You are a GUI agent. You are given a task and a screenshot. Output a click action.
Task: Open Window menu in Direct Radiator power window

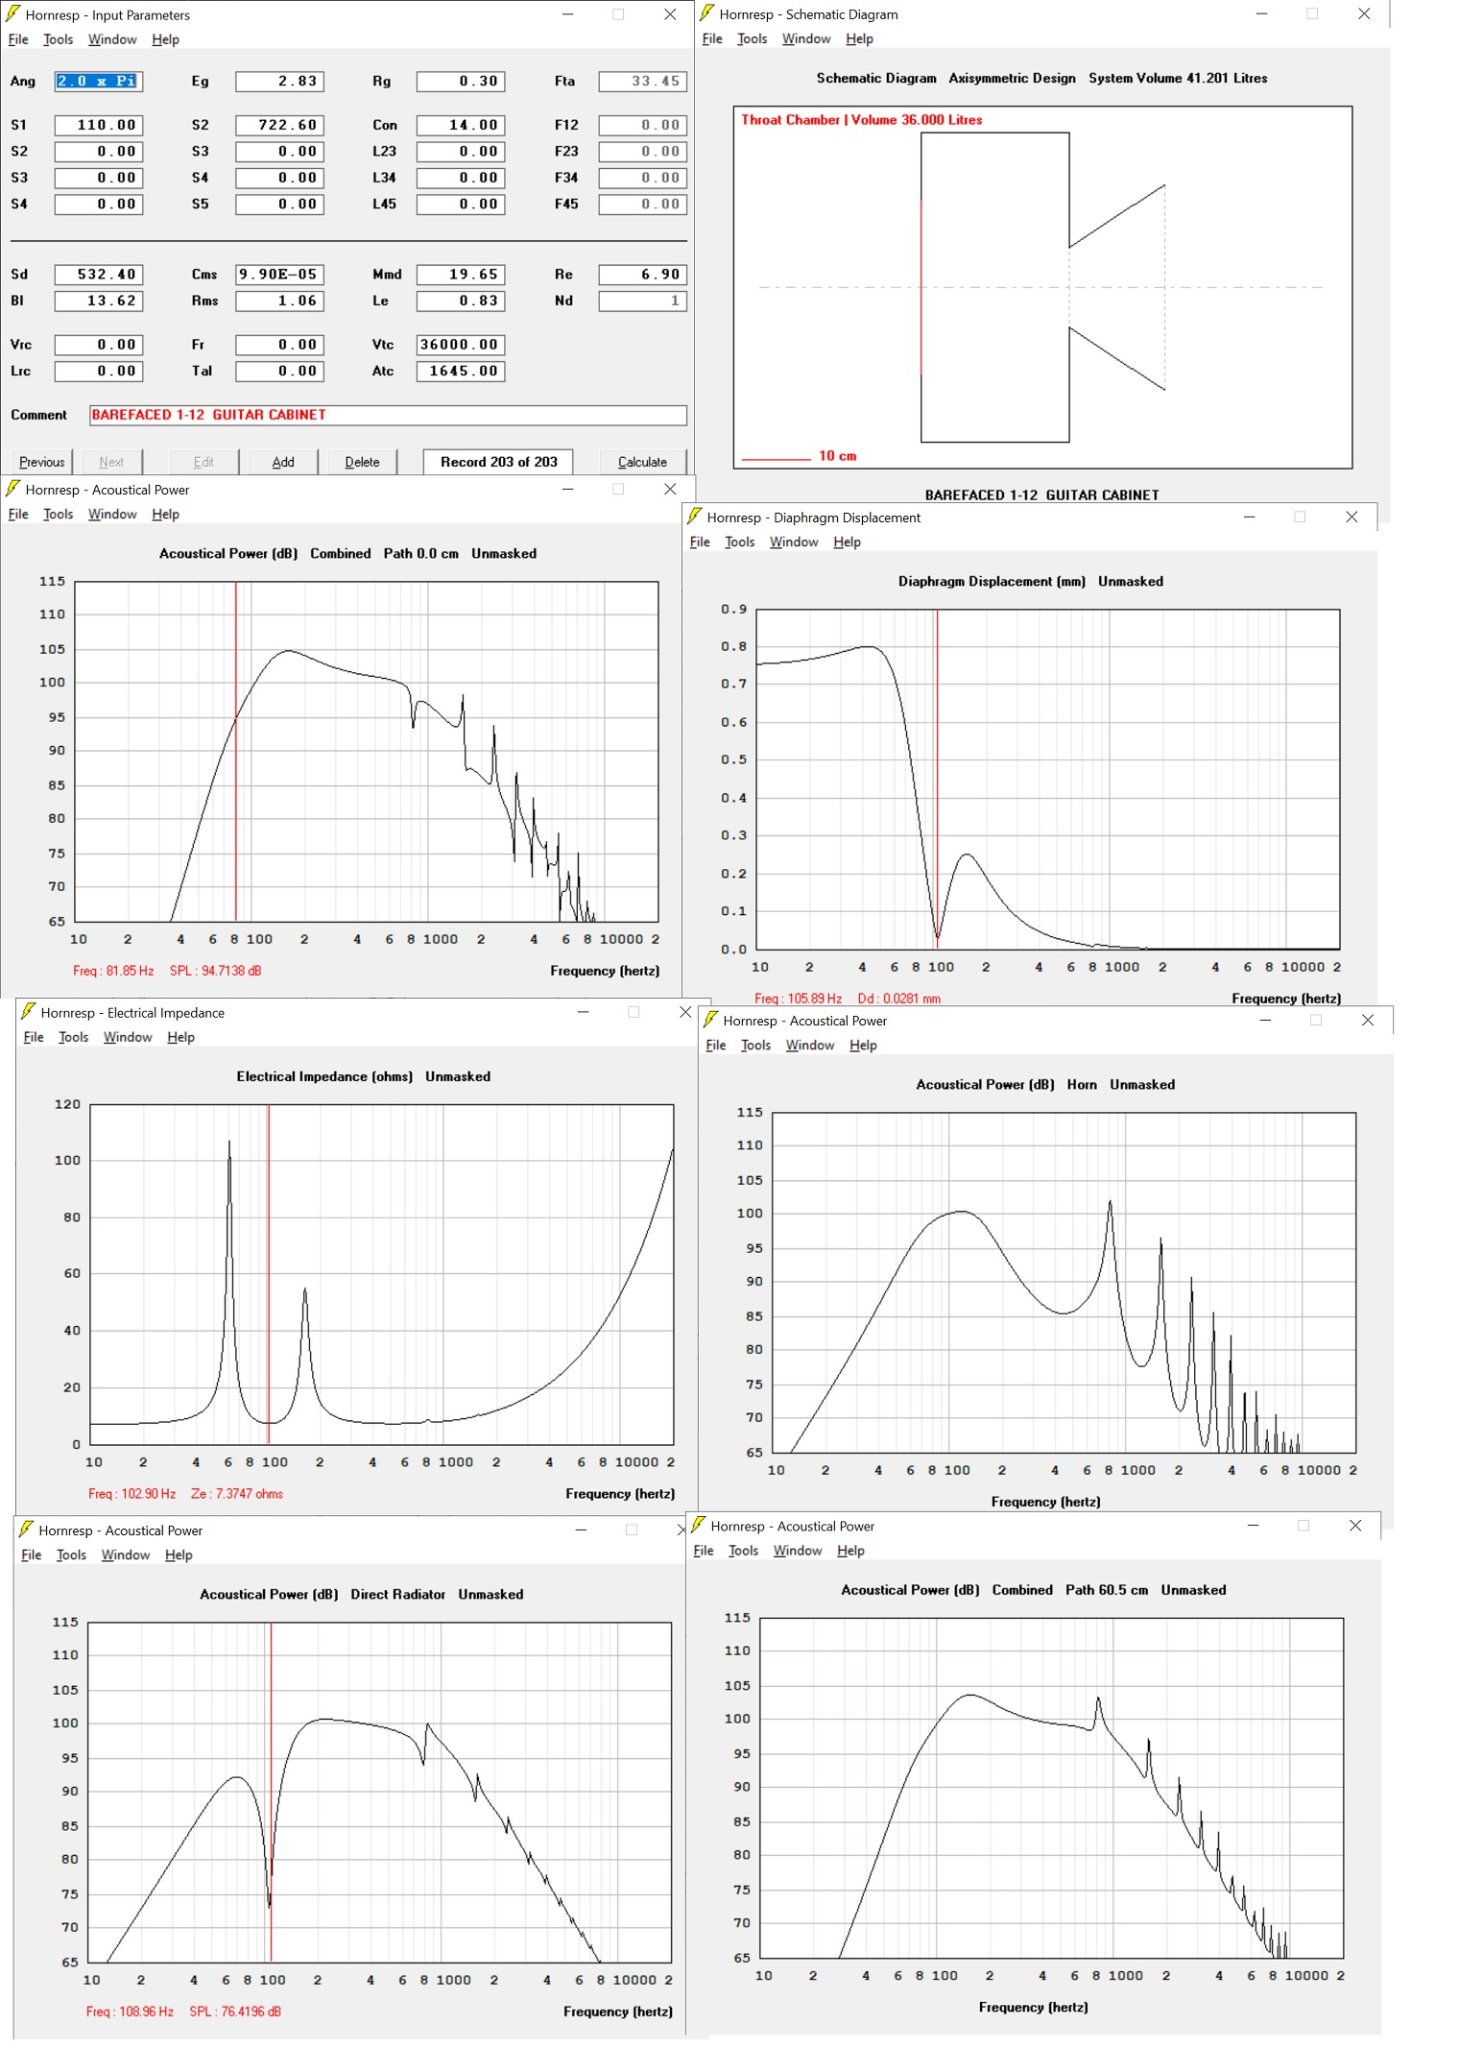[125, 1554]
